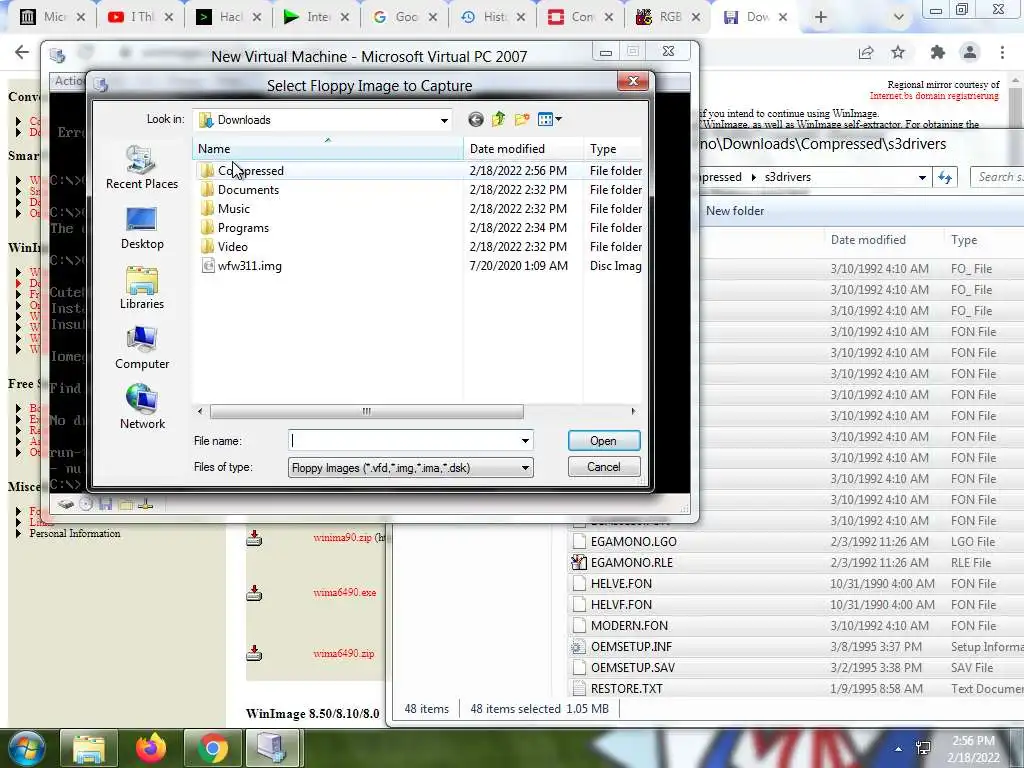Show hidden tray icons arrow
1024x768 pixels.
point(899,749)
